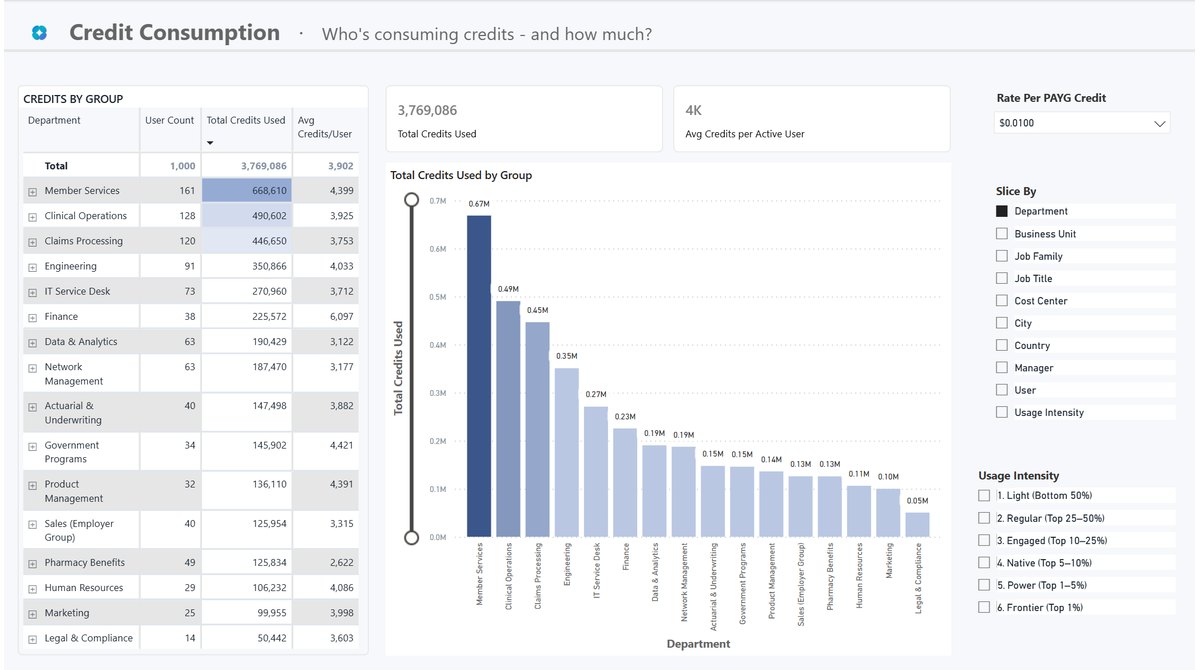This screenshot has height=670, width=1200.
Task: Check Job Title slice option
Action: (x=1002, y=278)
